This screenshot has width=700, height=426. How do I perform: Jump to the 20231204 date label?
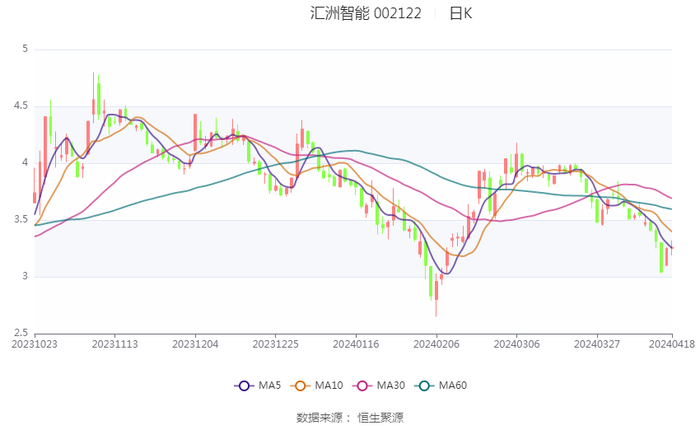[195, 342]
